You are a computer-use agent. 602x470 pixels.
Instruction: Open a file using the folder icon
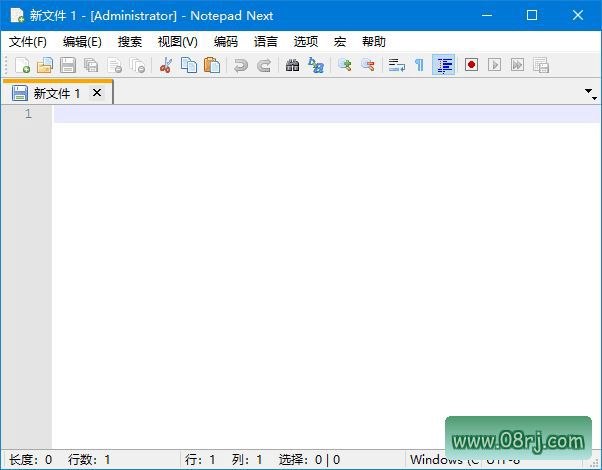[x=45, y=65]
